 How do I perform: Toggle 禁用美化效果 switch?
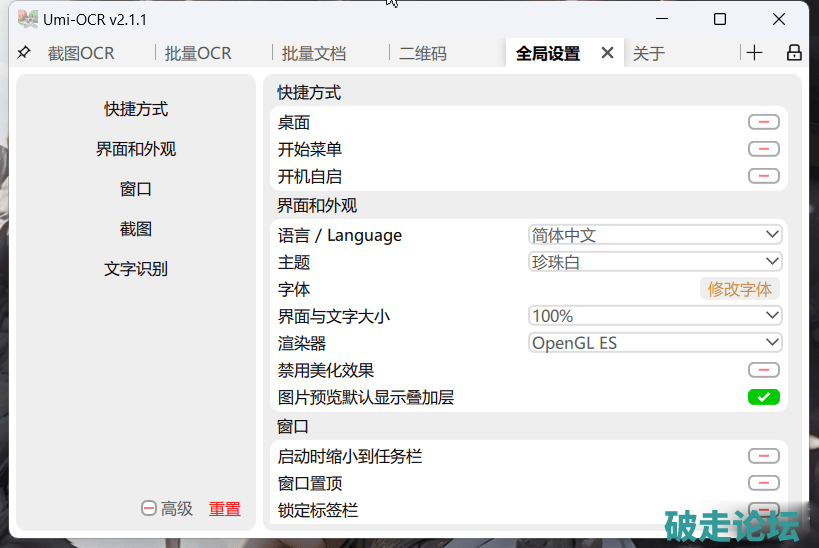coord(763,370)
